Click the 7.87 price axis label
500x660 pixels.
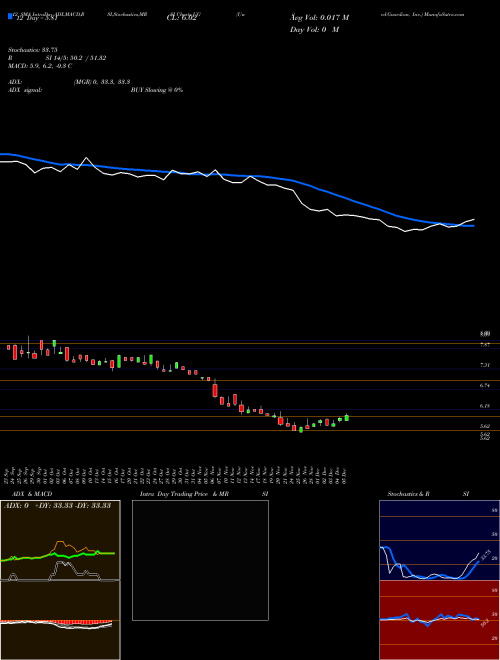pos(485,345)
